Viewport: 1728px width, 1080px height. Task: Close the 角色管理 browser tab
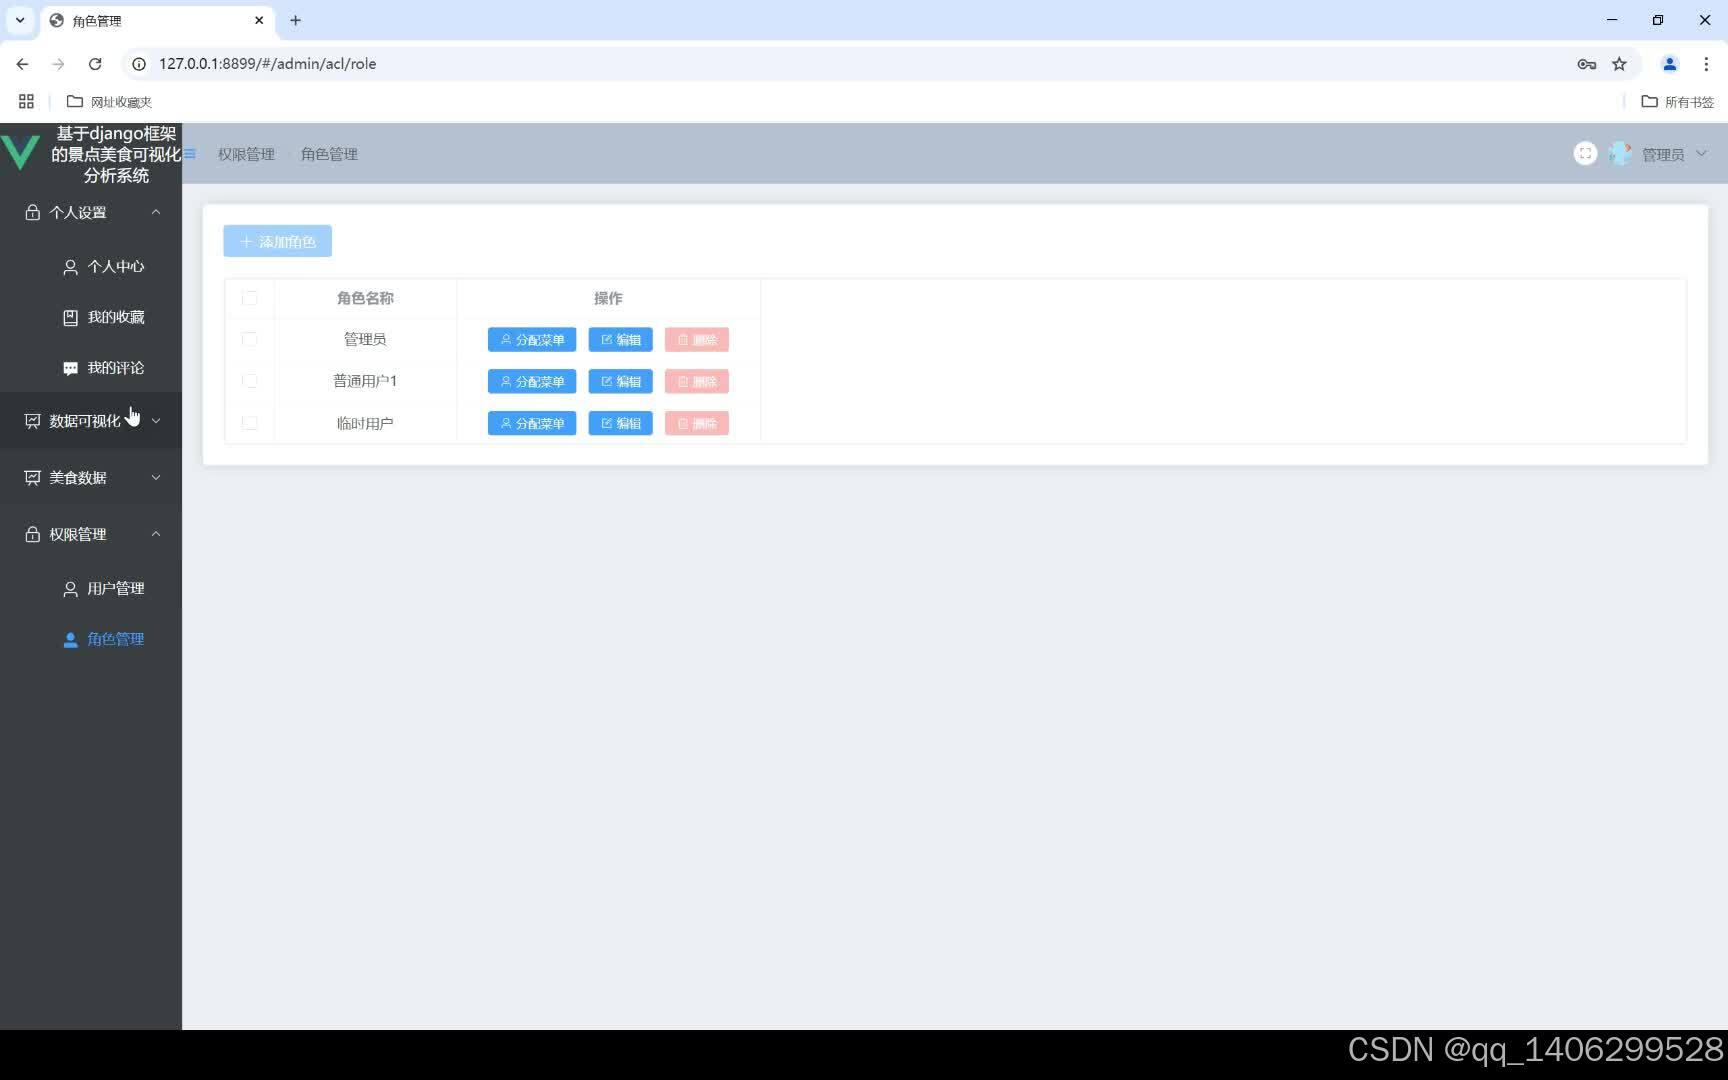click(259, 20)
